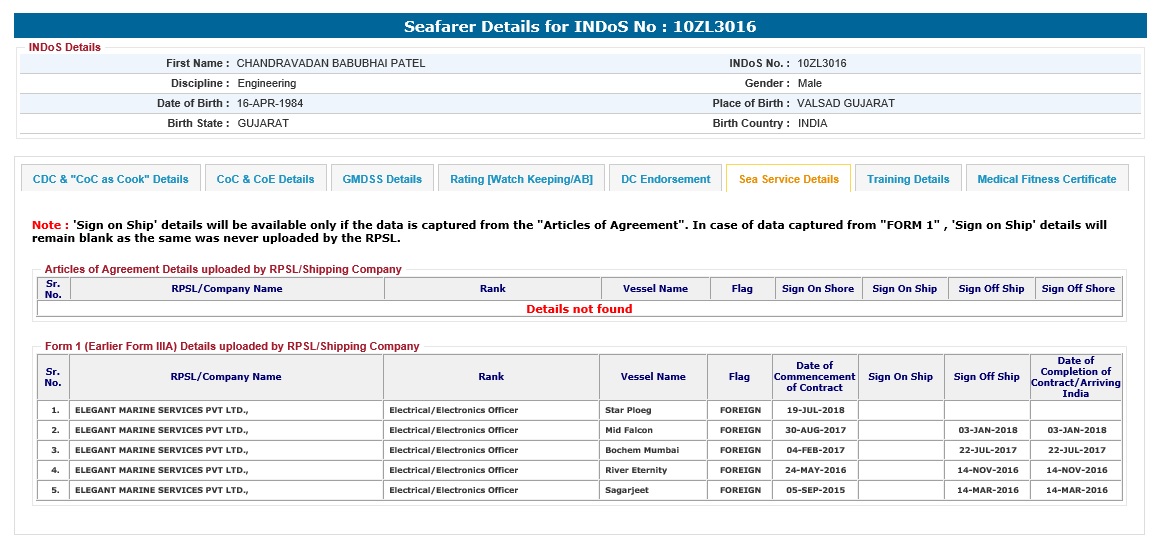Click the Seafarer Details page title bar
Screen dimensions: 1160x556
[580, 26]
